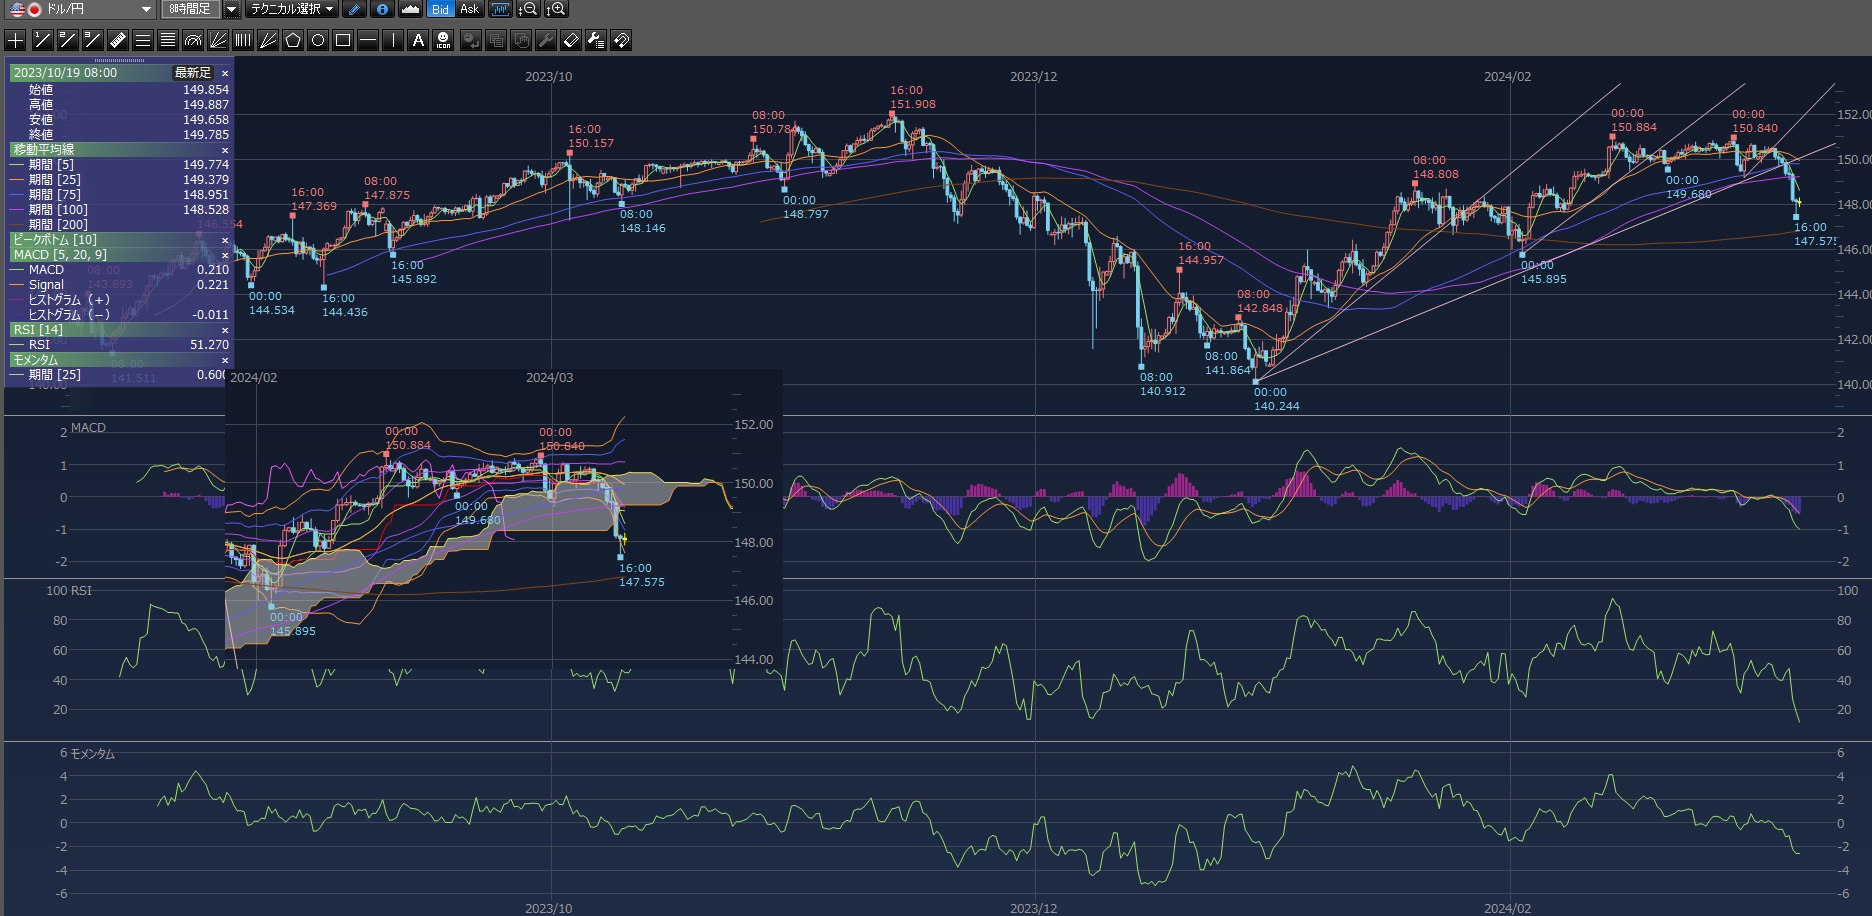1872x916 pixels.
Task: Select the circle drawing tool
Action: pyautogui.click(x=318, y=40)
